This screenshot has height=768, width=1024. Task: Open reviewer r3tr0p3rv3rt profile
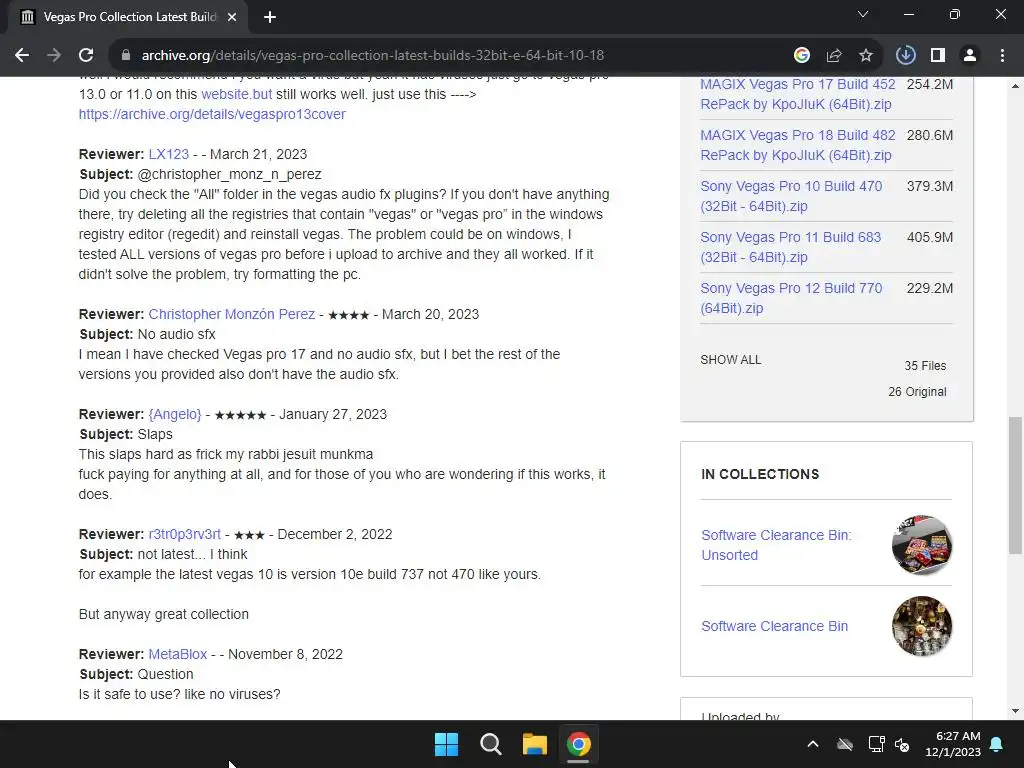click(x=185, y=534)
